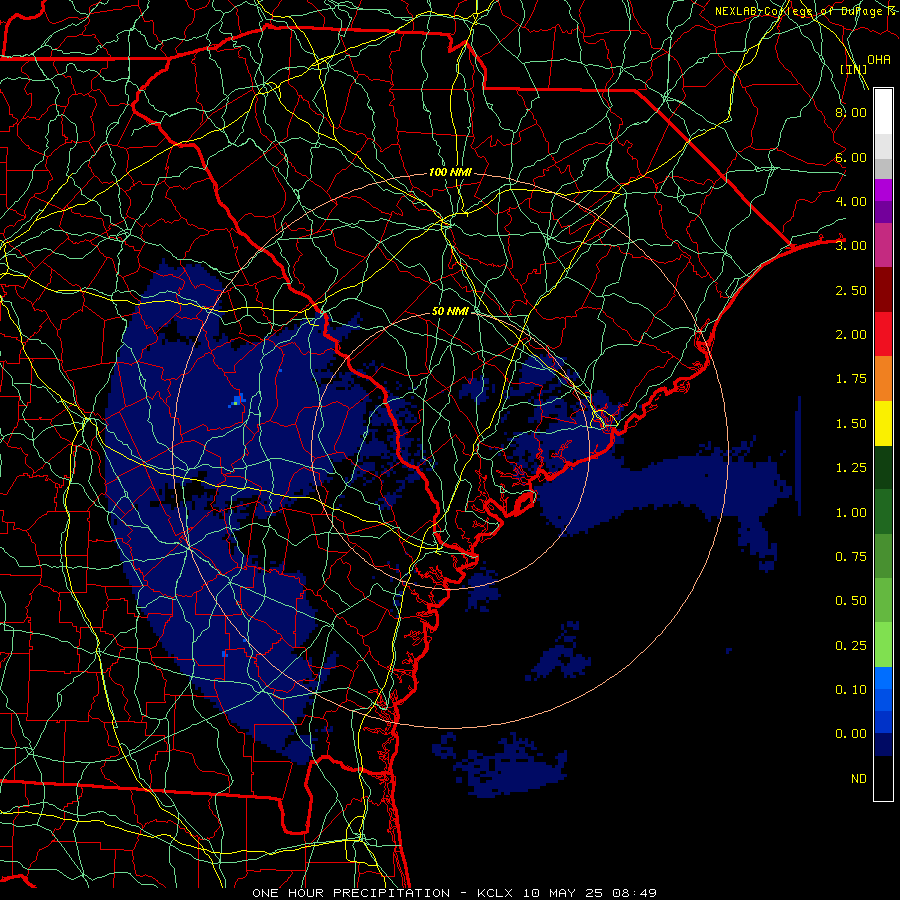
Task: Click the dark red legend color swatch
Action: click(x=883, y=290)
